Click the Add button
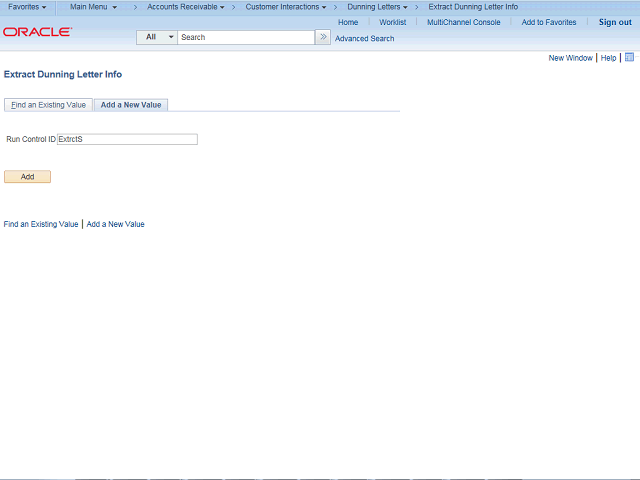This screenshot has width=640, height=480. coord(27,177)
